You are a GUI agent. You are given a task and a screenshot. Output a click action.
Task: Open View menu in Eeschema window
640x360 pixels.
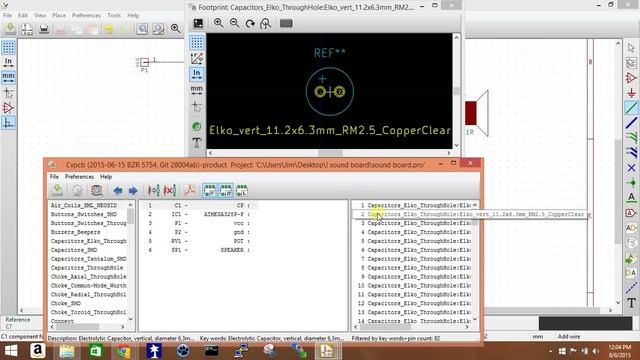pyautogui.click(x=40, y=15)
